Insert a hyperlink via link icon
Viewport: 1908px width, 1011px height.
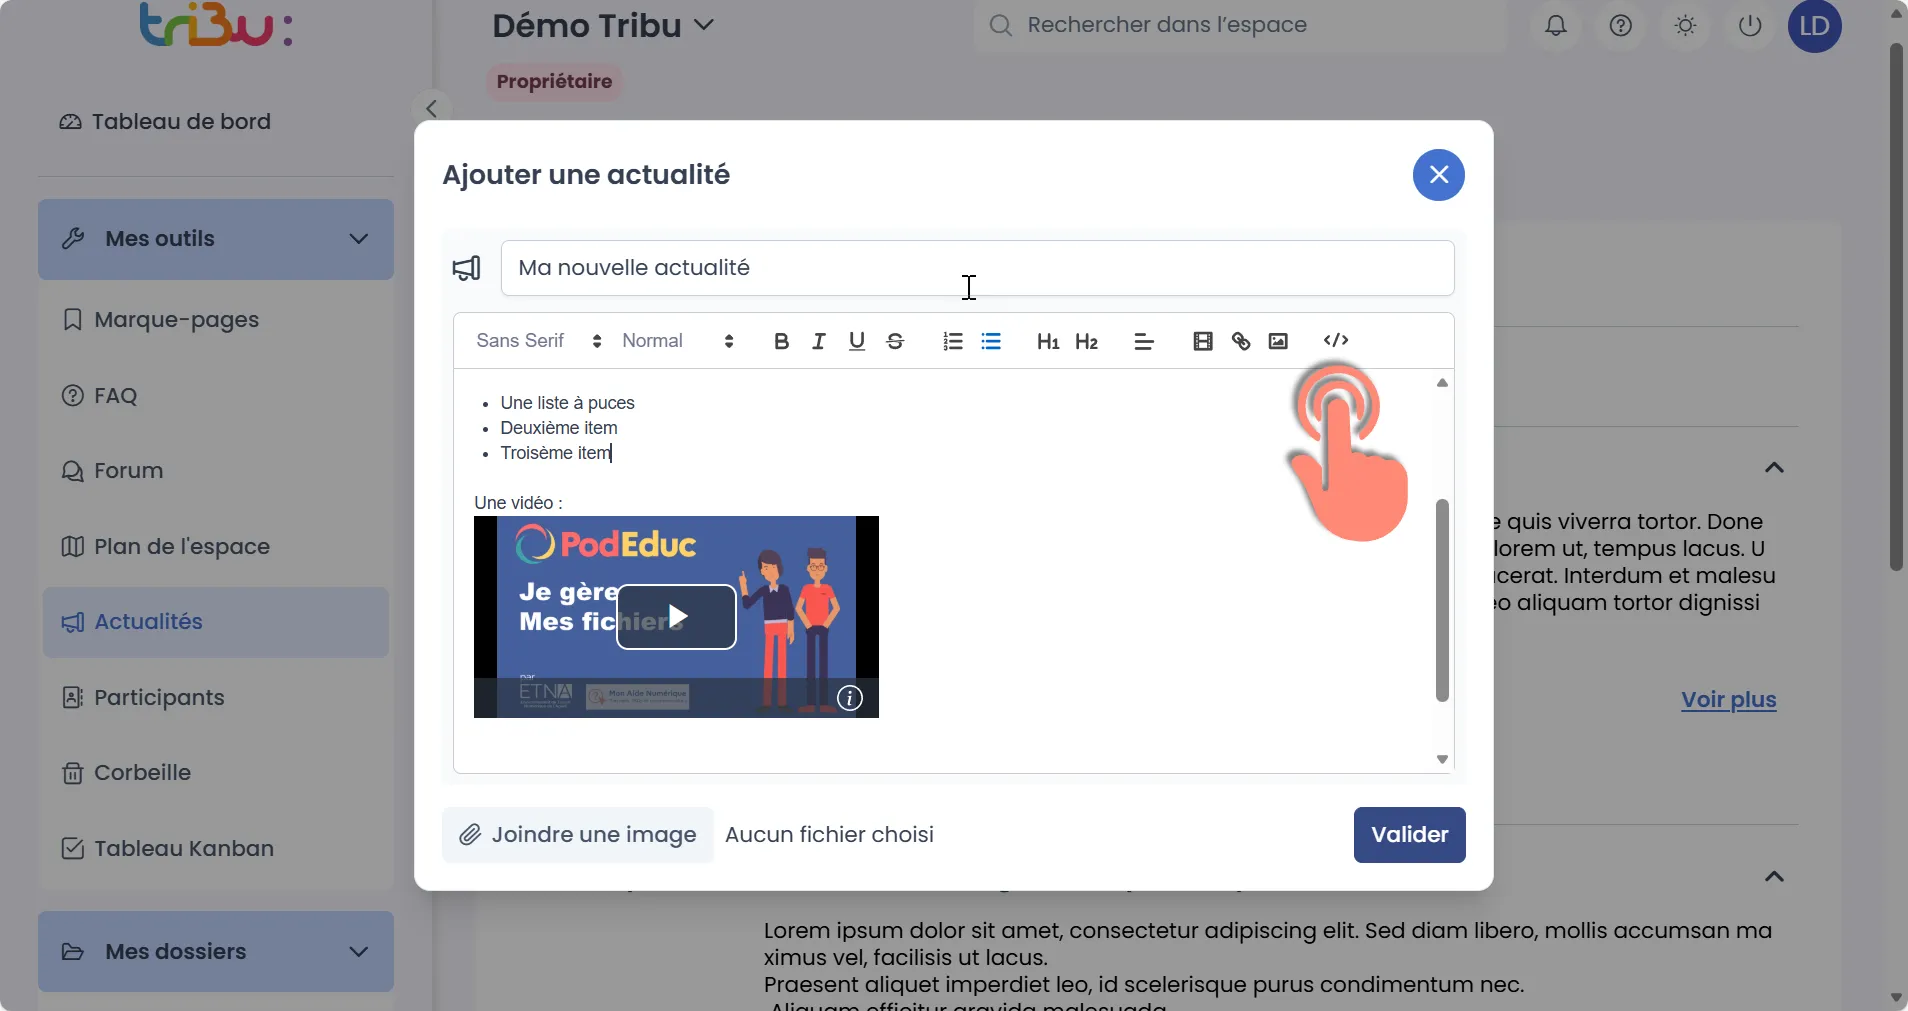(1240, 341)
